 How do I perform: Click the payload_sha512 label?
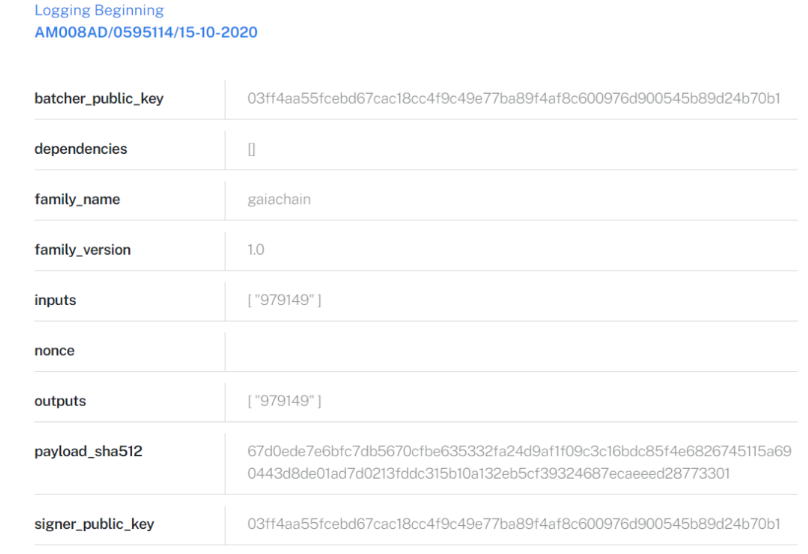[x=88, y=451]
